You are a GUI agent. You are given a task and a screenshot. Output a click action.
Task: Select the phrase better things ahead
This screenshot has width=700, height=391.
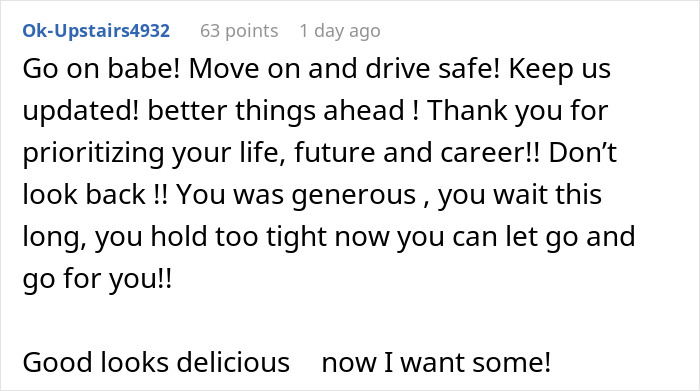click(276, 110)
